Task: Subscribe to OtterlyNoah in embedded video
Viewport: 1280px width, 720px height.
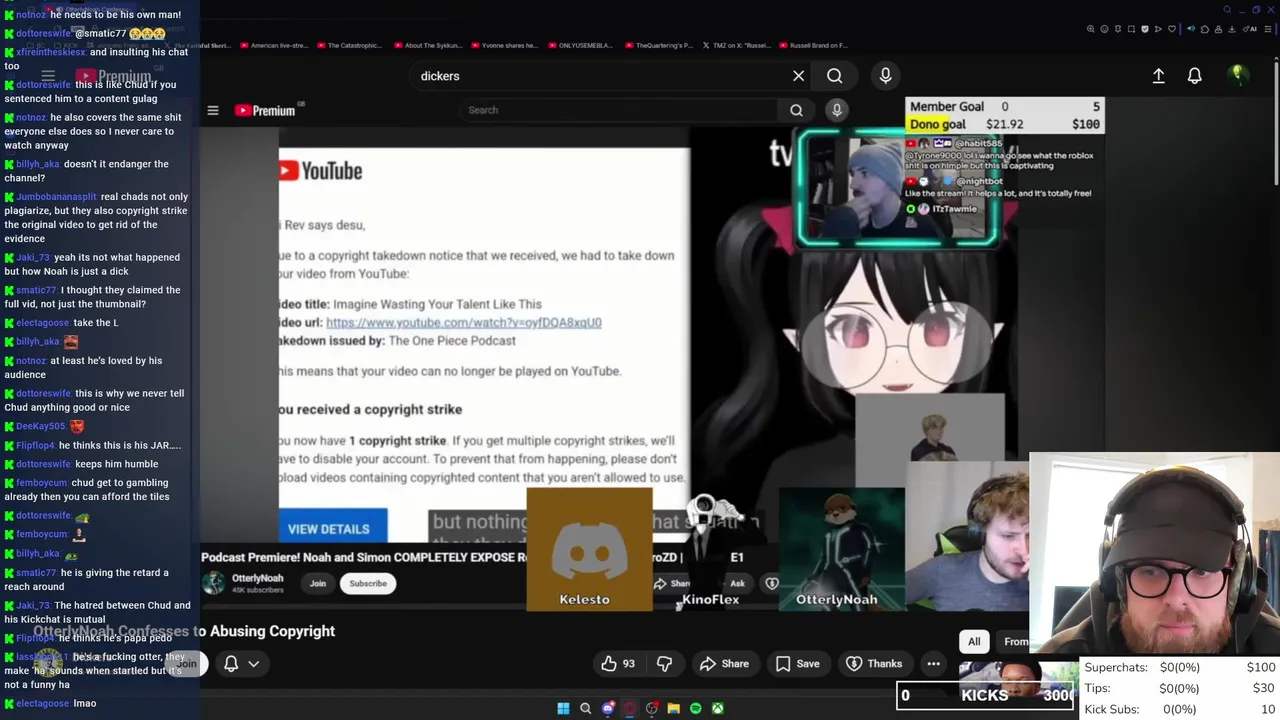Action: (x=368, y=583)
